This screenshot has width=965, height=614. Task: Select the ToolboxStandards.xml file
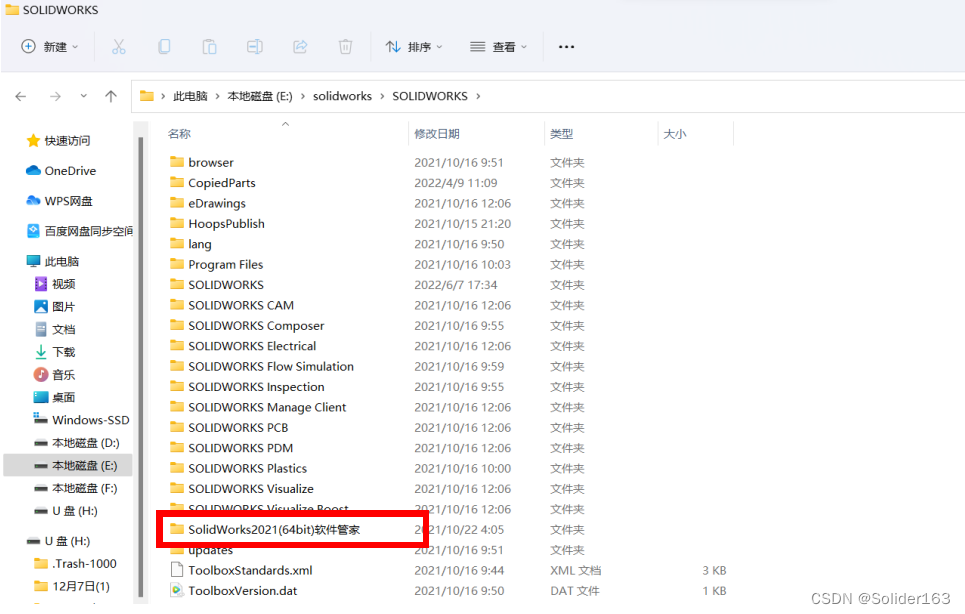coord(250,570)
